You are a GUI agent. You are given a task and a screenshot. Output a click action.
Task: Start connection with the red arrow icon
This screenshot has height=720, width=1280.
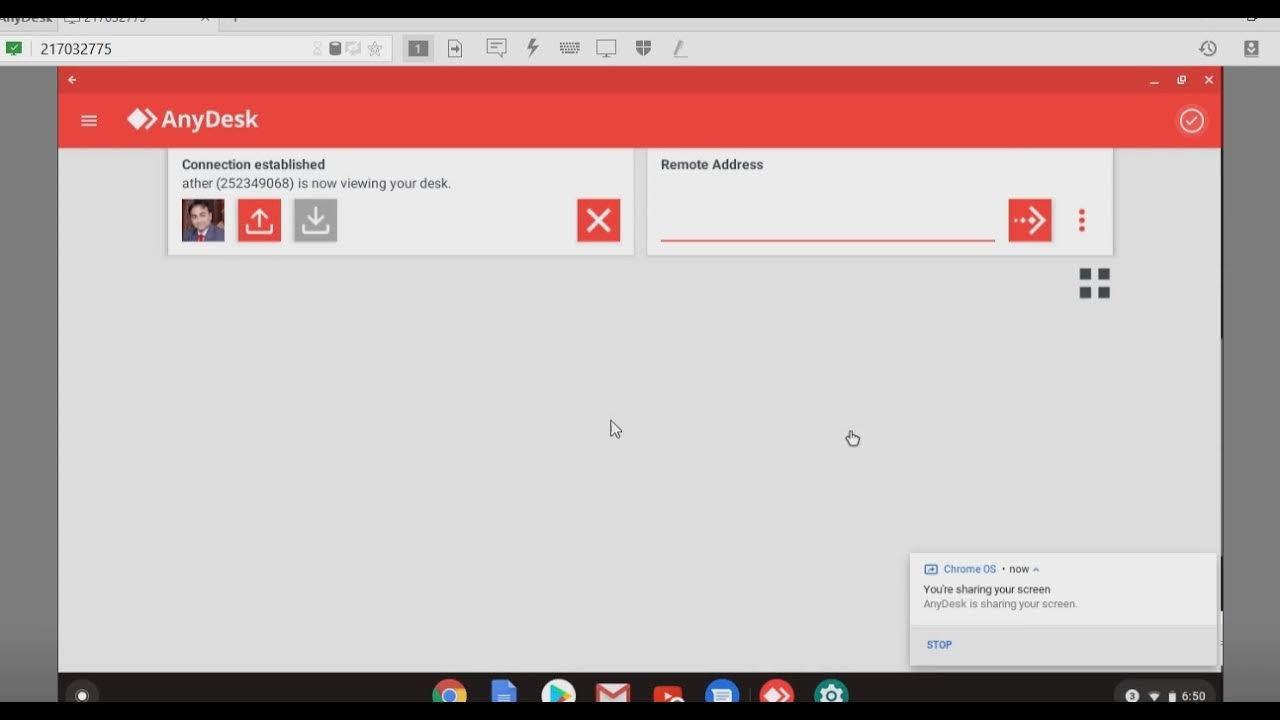tap(1030, 220)
